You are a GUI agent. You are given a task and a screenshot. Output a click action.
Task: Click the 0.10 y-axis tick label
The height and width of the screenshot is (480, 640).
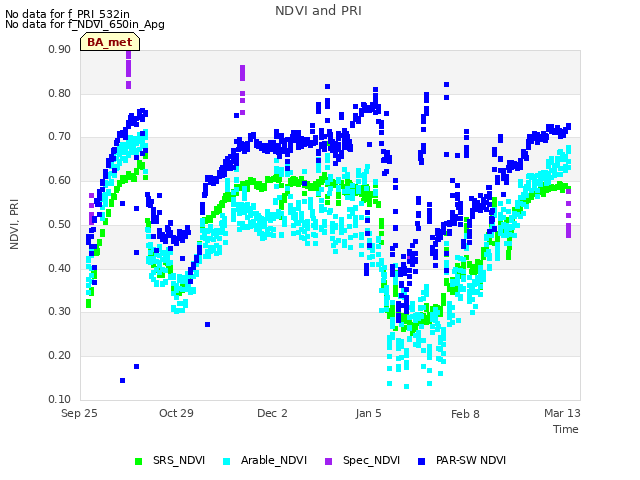[x=60, y=399]
